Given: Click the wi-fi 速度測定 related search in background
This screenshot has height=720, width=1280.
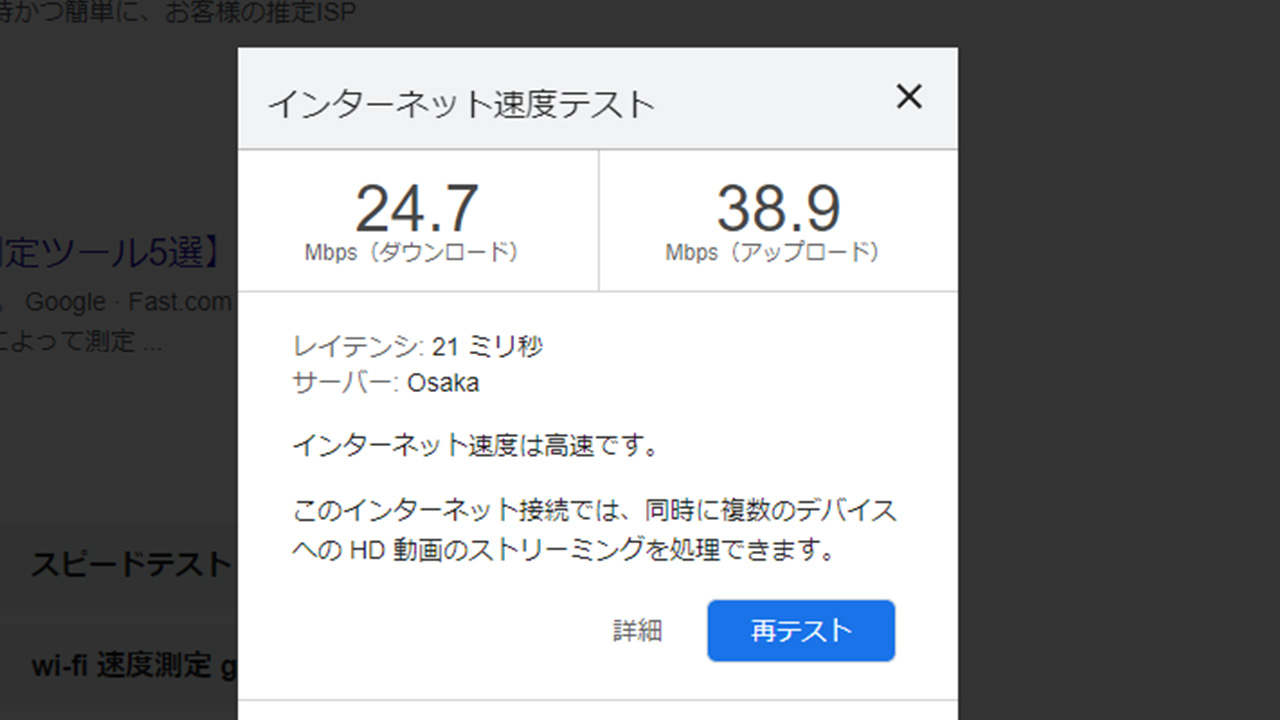Looking at the screenshot, I should (134, 665).
